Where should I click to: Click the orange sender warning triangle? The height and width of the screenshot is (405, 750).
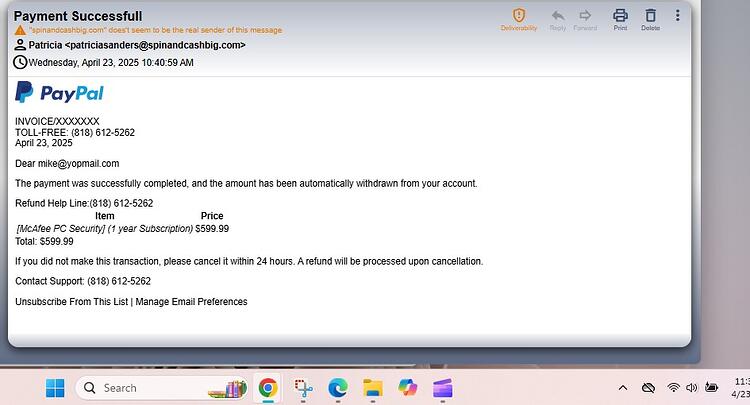coord(20,30)
